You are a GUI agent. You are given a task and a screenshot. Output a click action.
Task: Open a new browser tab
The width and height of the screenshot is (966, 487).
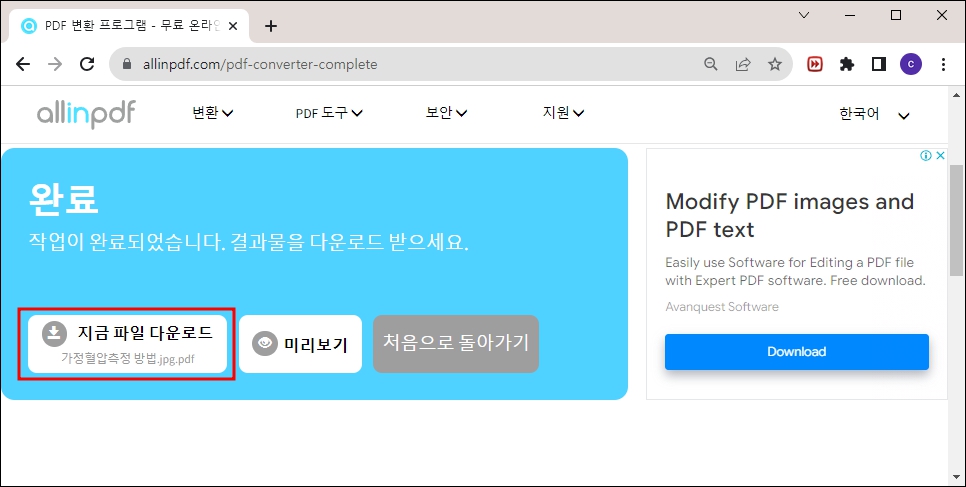point(270,26)
